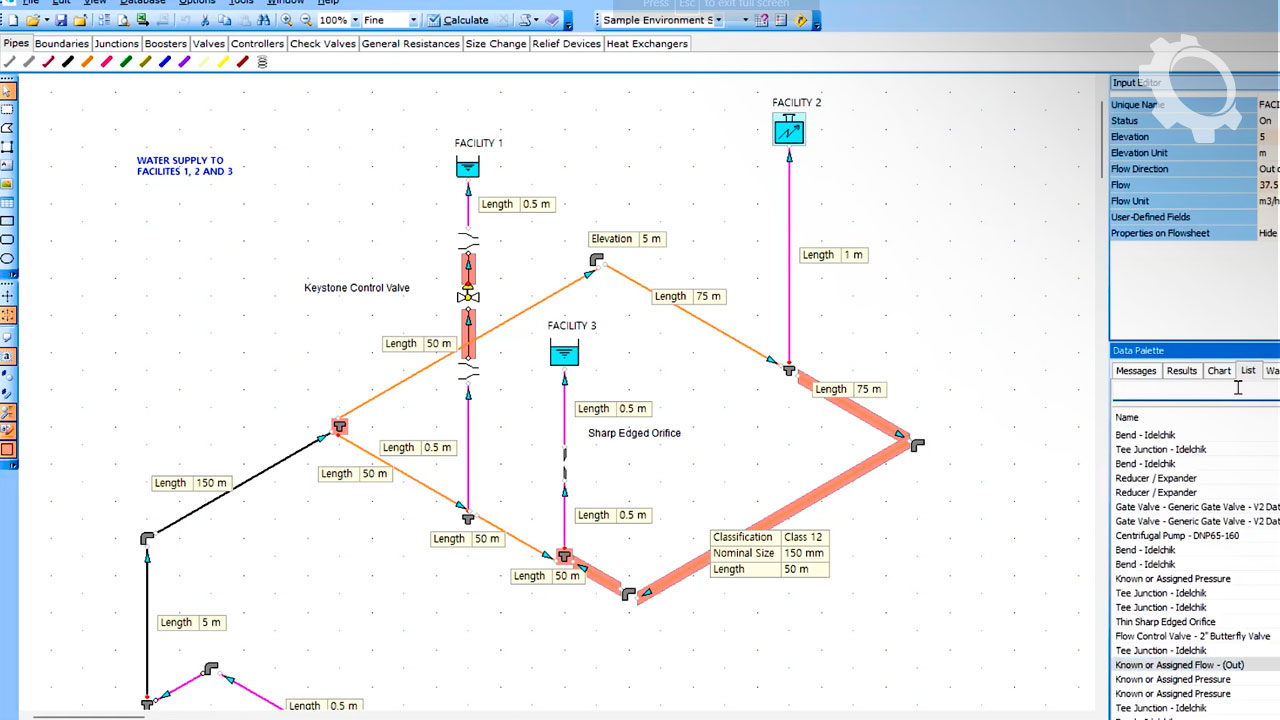Select the ellipse shape tool
This screenshot has height=720, width=1280.
pyautogui.click(x=7, y=258)
